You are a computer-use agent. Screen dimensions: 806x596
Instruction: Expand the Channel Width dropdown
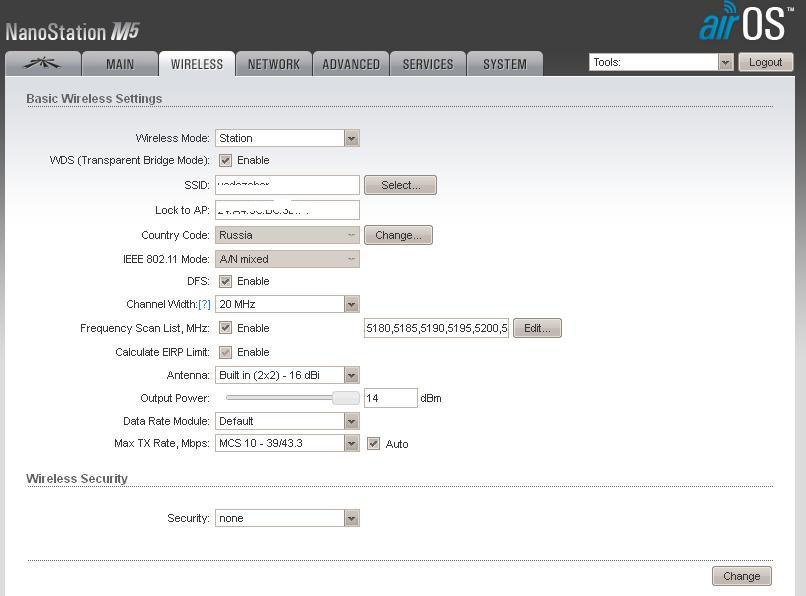coord(287,304)
